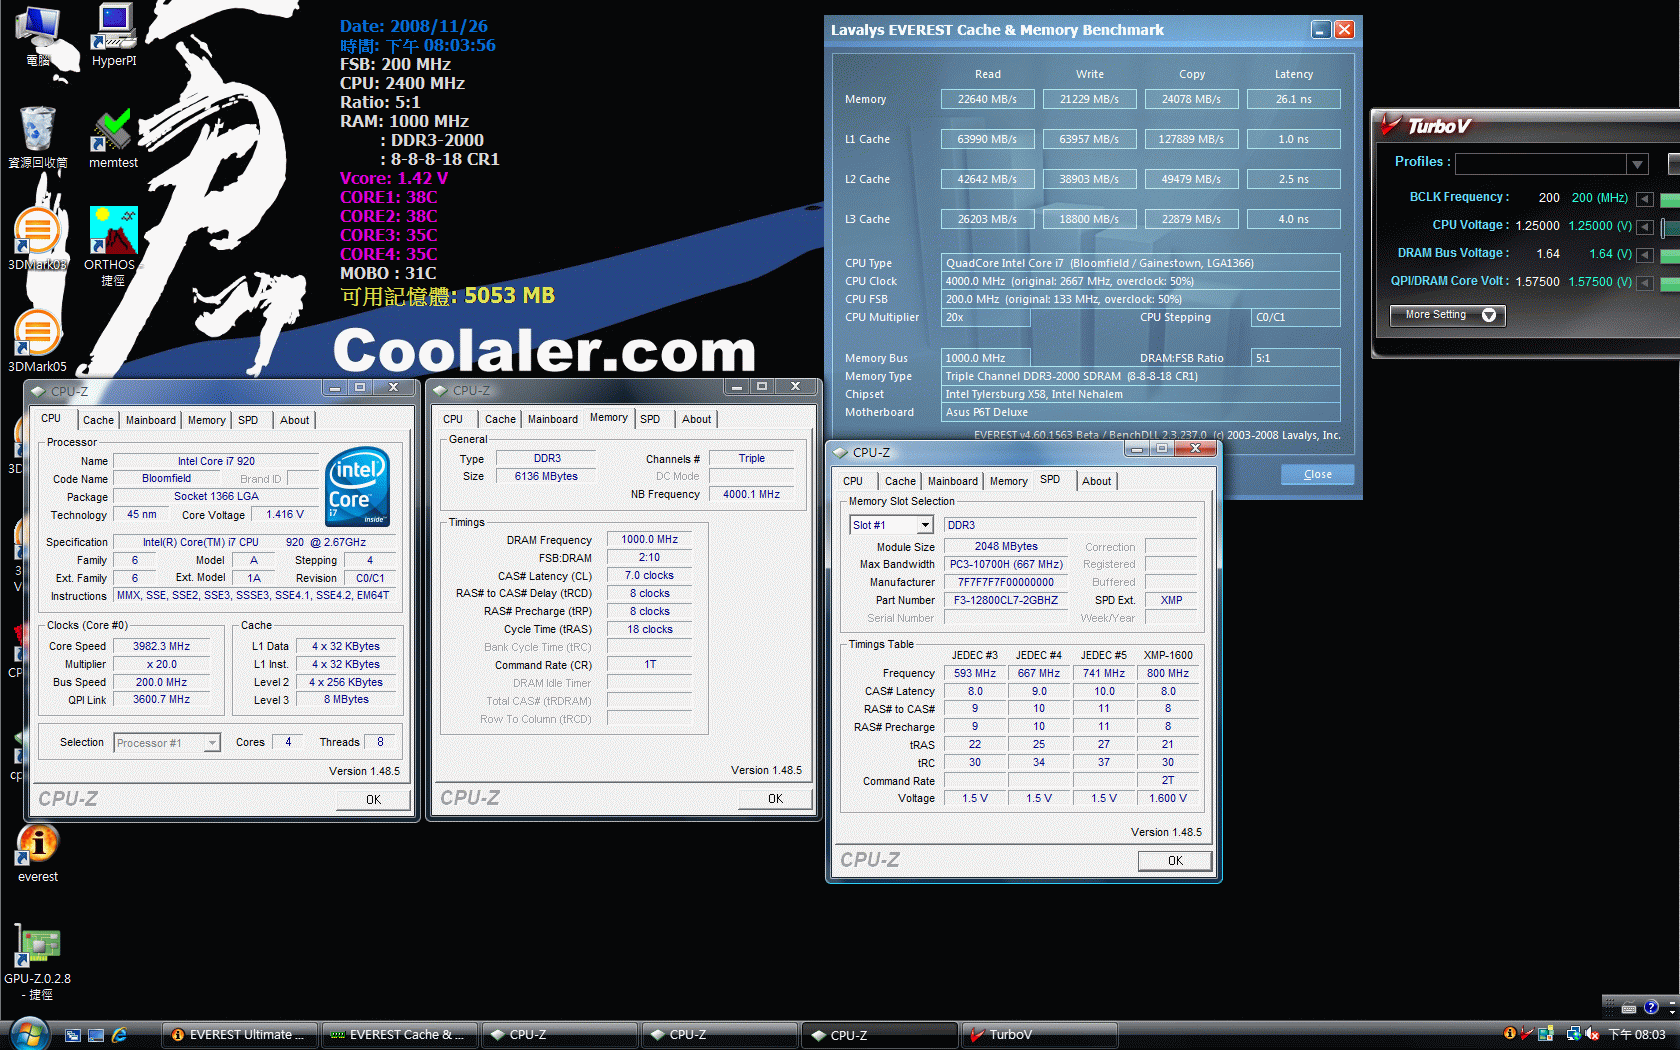Viewport: 1680px width, 1050px height.
Task: Open the everest desktop shortcut
Action: tap(38, 853)
